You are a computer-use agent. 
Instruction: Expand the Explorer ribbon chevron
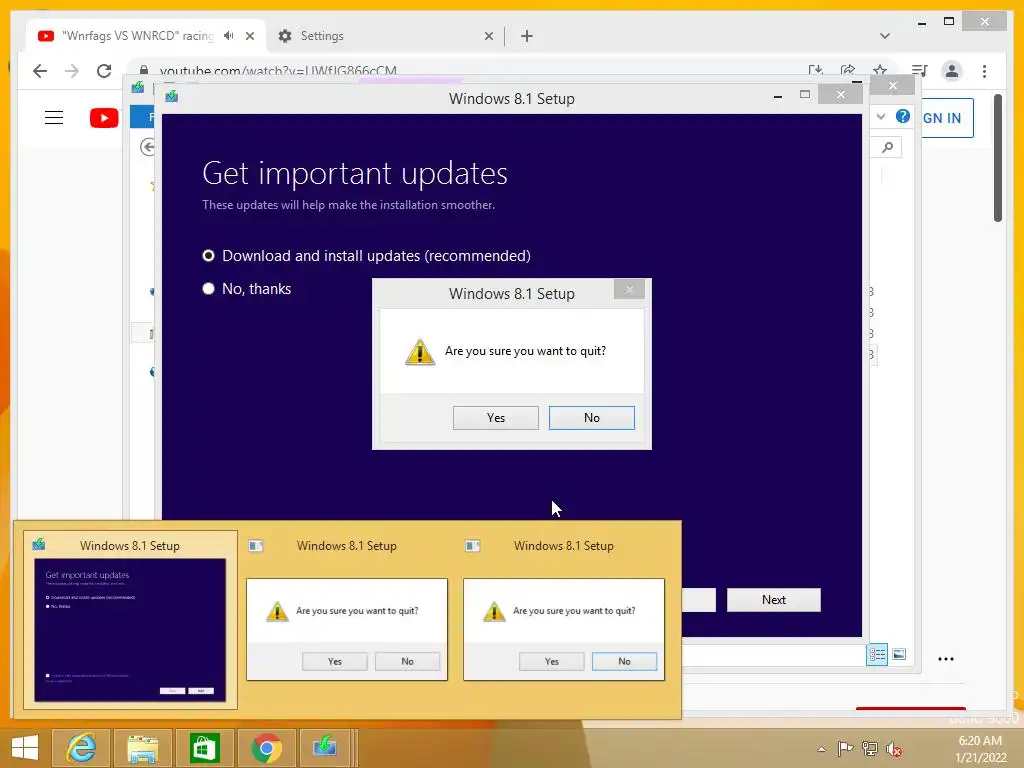tap(881, 116)
